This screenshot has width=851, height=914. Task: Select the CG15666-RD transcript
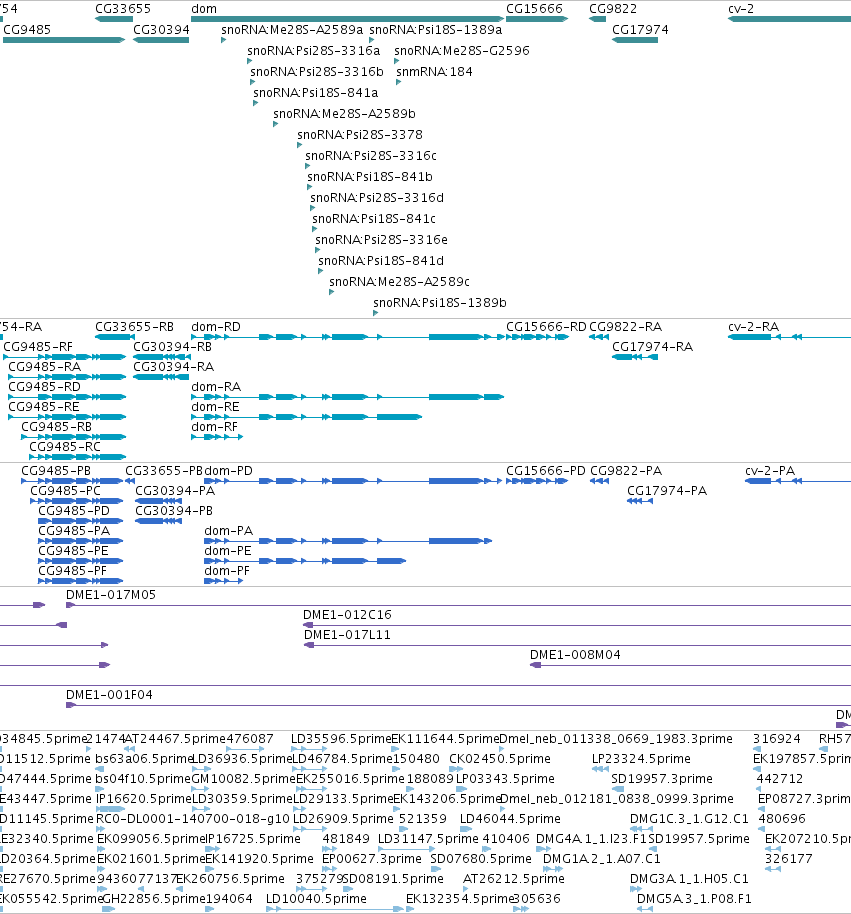(537, 337)
